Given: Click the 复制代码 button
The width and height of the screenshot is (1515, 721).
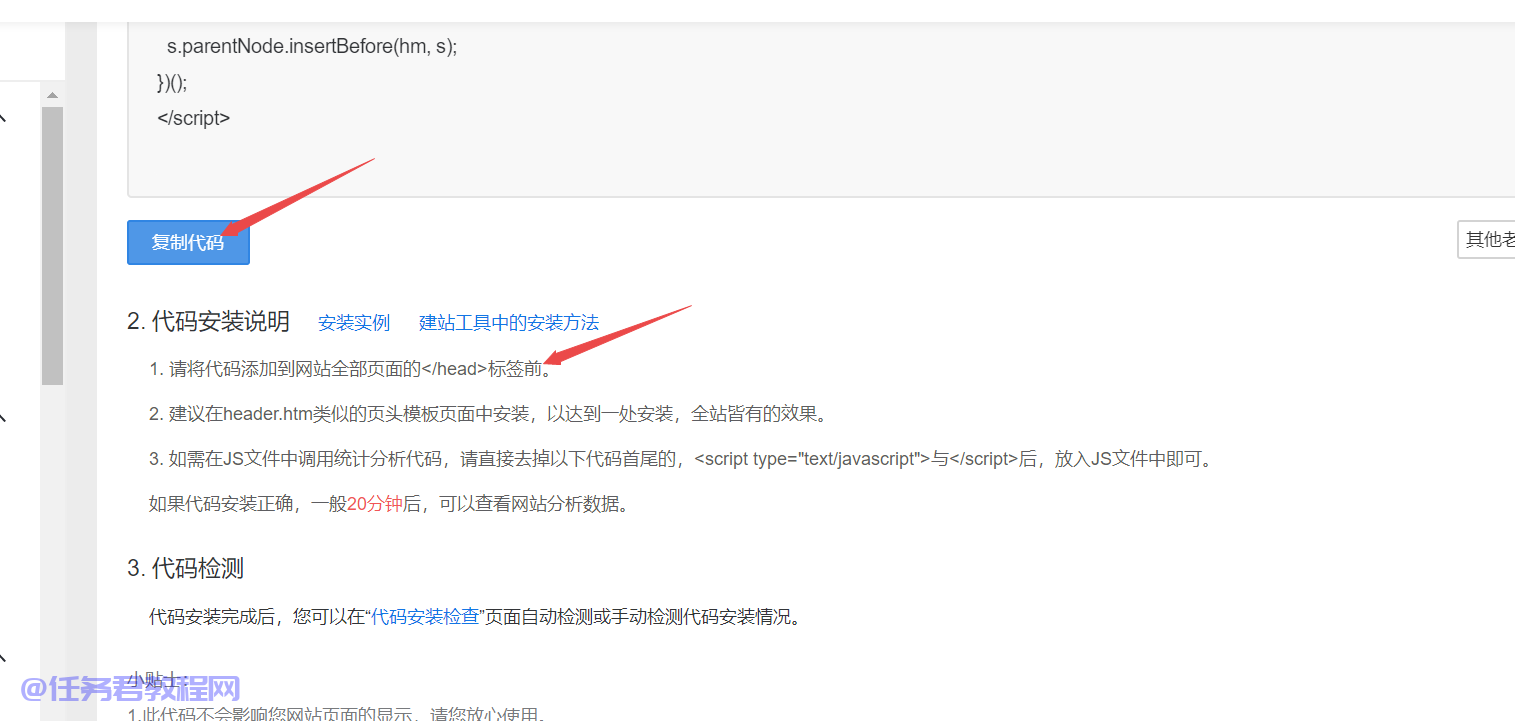Looking at the screenshot, I should pos(188,242).
